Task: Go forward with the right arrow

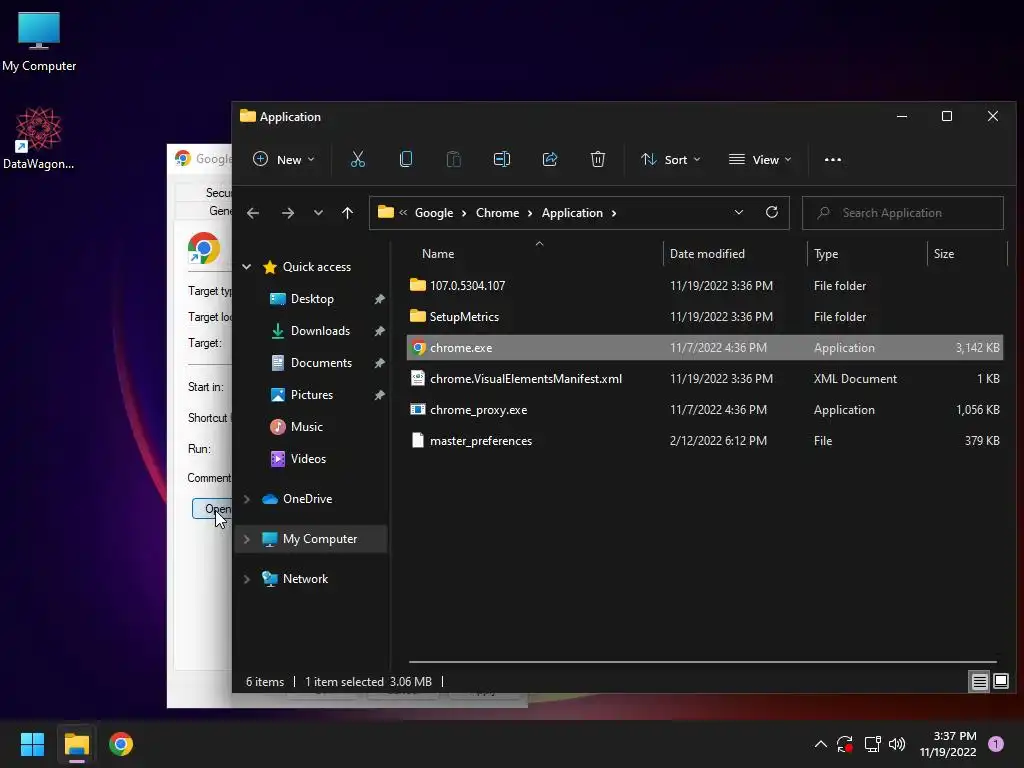Action: point(287,213)
